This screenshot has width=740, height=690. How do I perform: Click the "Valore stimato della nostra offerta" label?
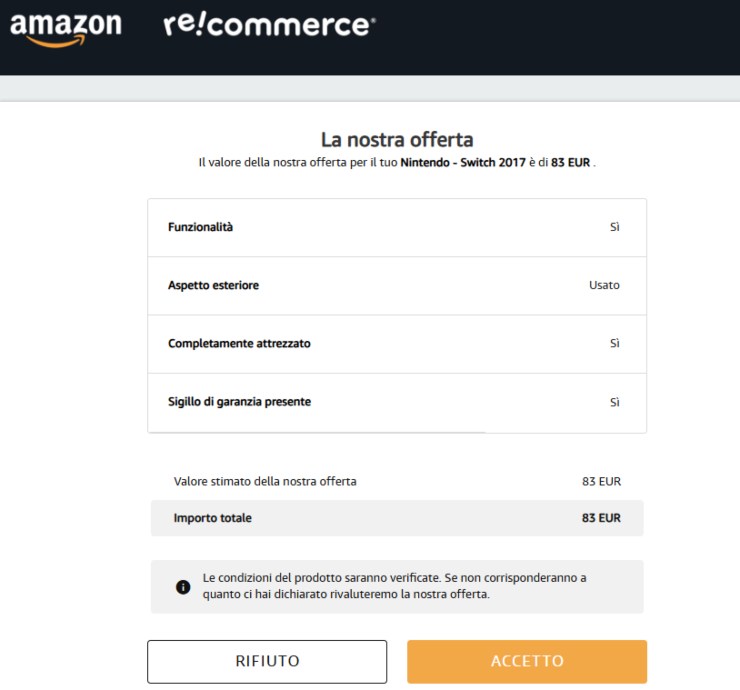click(265, 481)
